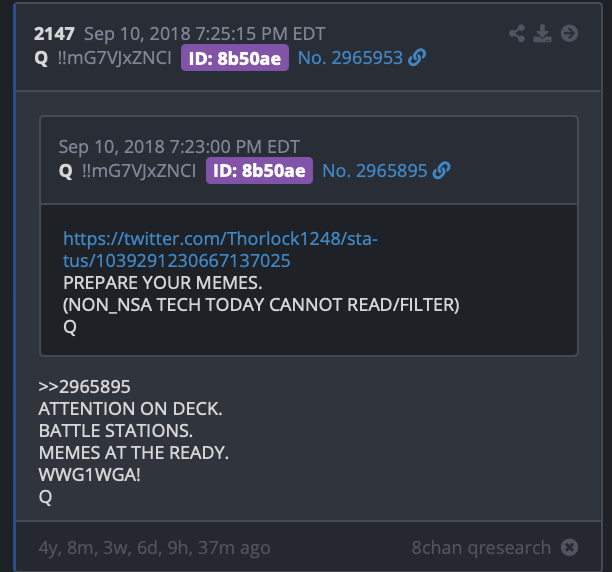The width and height of the screenshot is (612, 572).
Task: Click the share icon on post 2147
Action: (517, 33)
